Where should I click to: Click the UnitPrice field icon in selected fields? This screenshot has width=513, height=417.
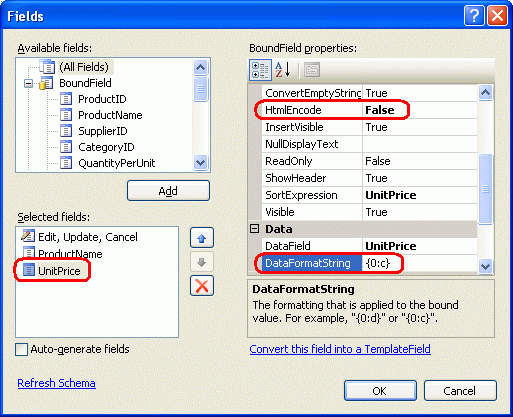pyautogui.click(x=29, y=270)
